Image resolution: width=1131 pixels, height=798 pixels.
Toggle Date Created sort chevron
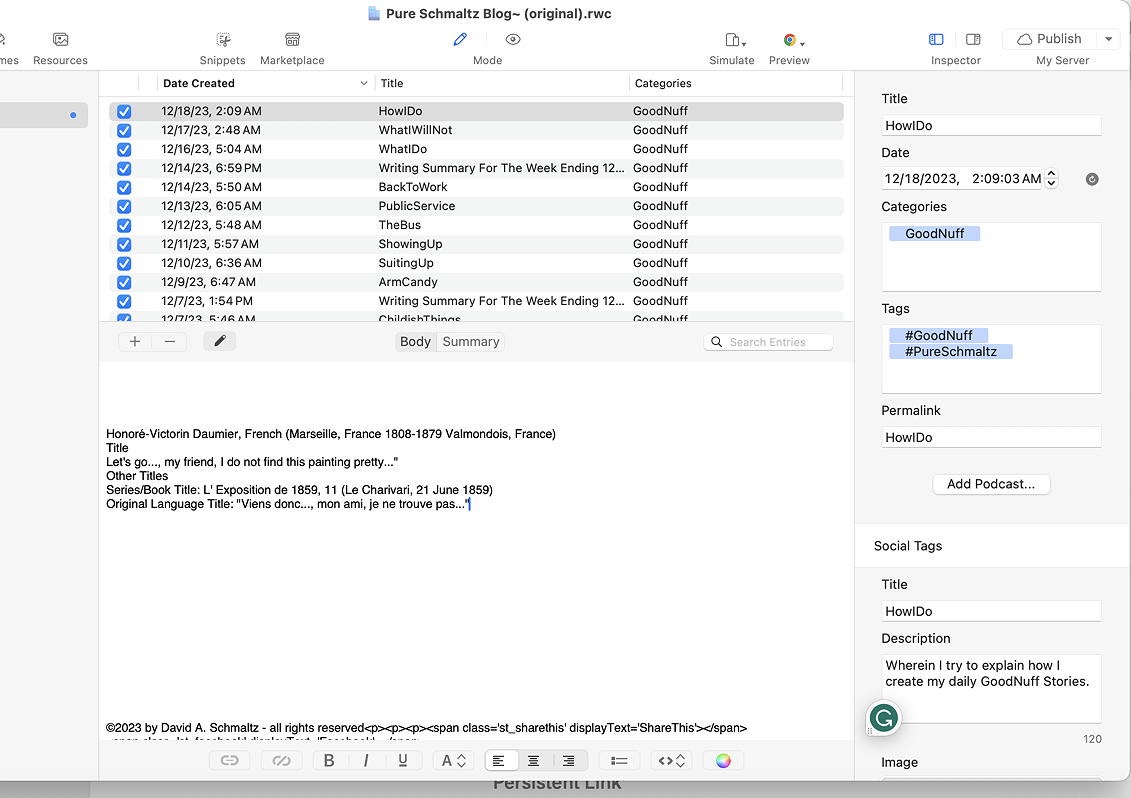pyautogui.click(x=364, y=83)
